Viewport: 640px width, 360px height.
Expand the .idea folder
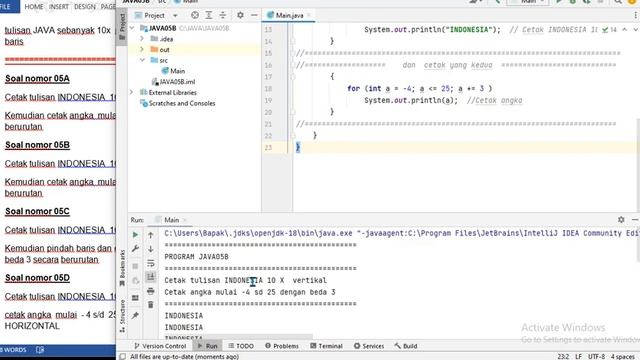pyautogui.click(x=142, y=39)
